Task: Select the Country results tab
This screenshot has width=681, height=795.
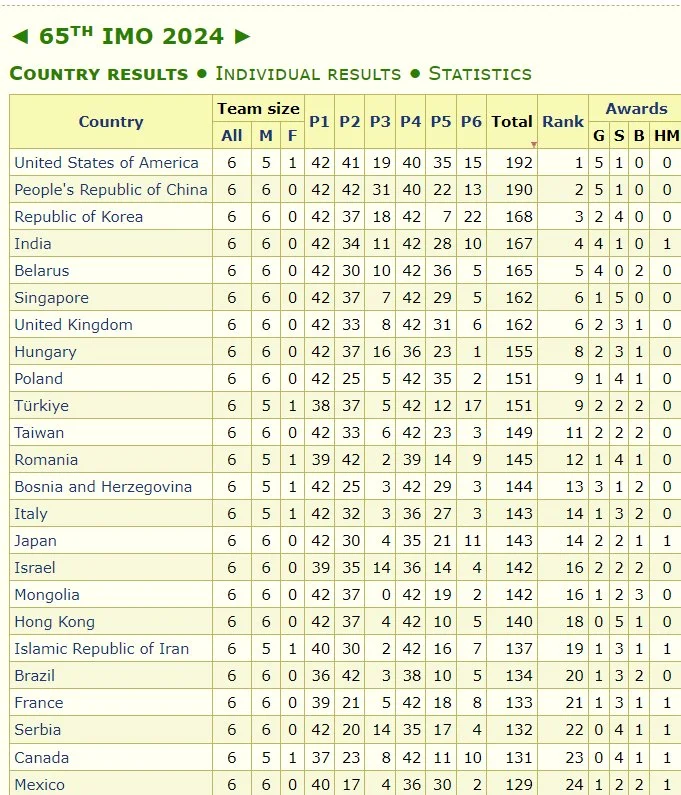Action: point(99,74)
